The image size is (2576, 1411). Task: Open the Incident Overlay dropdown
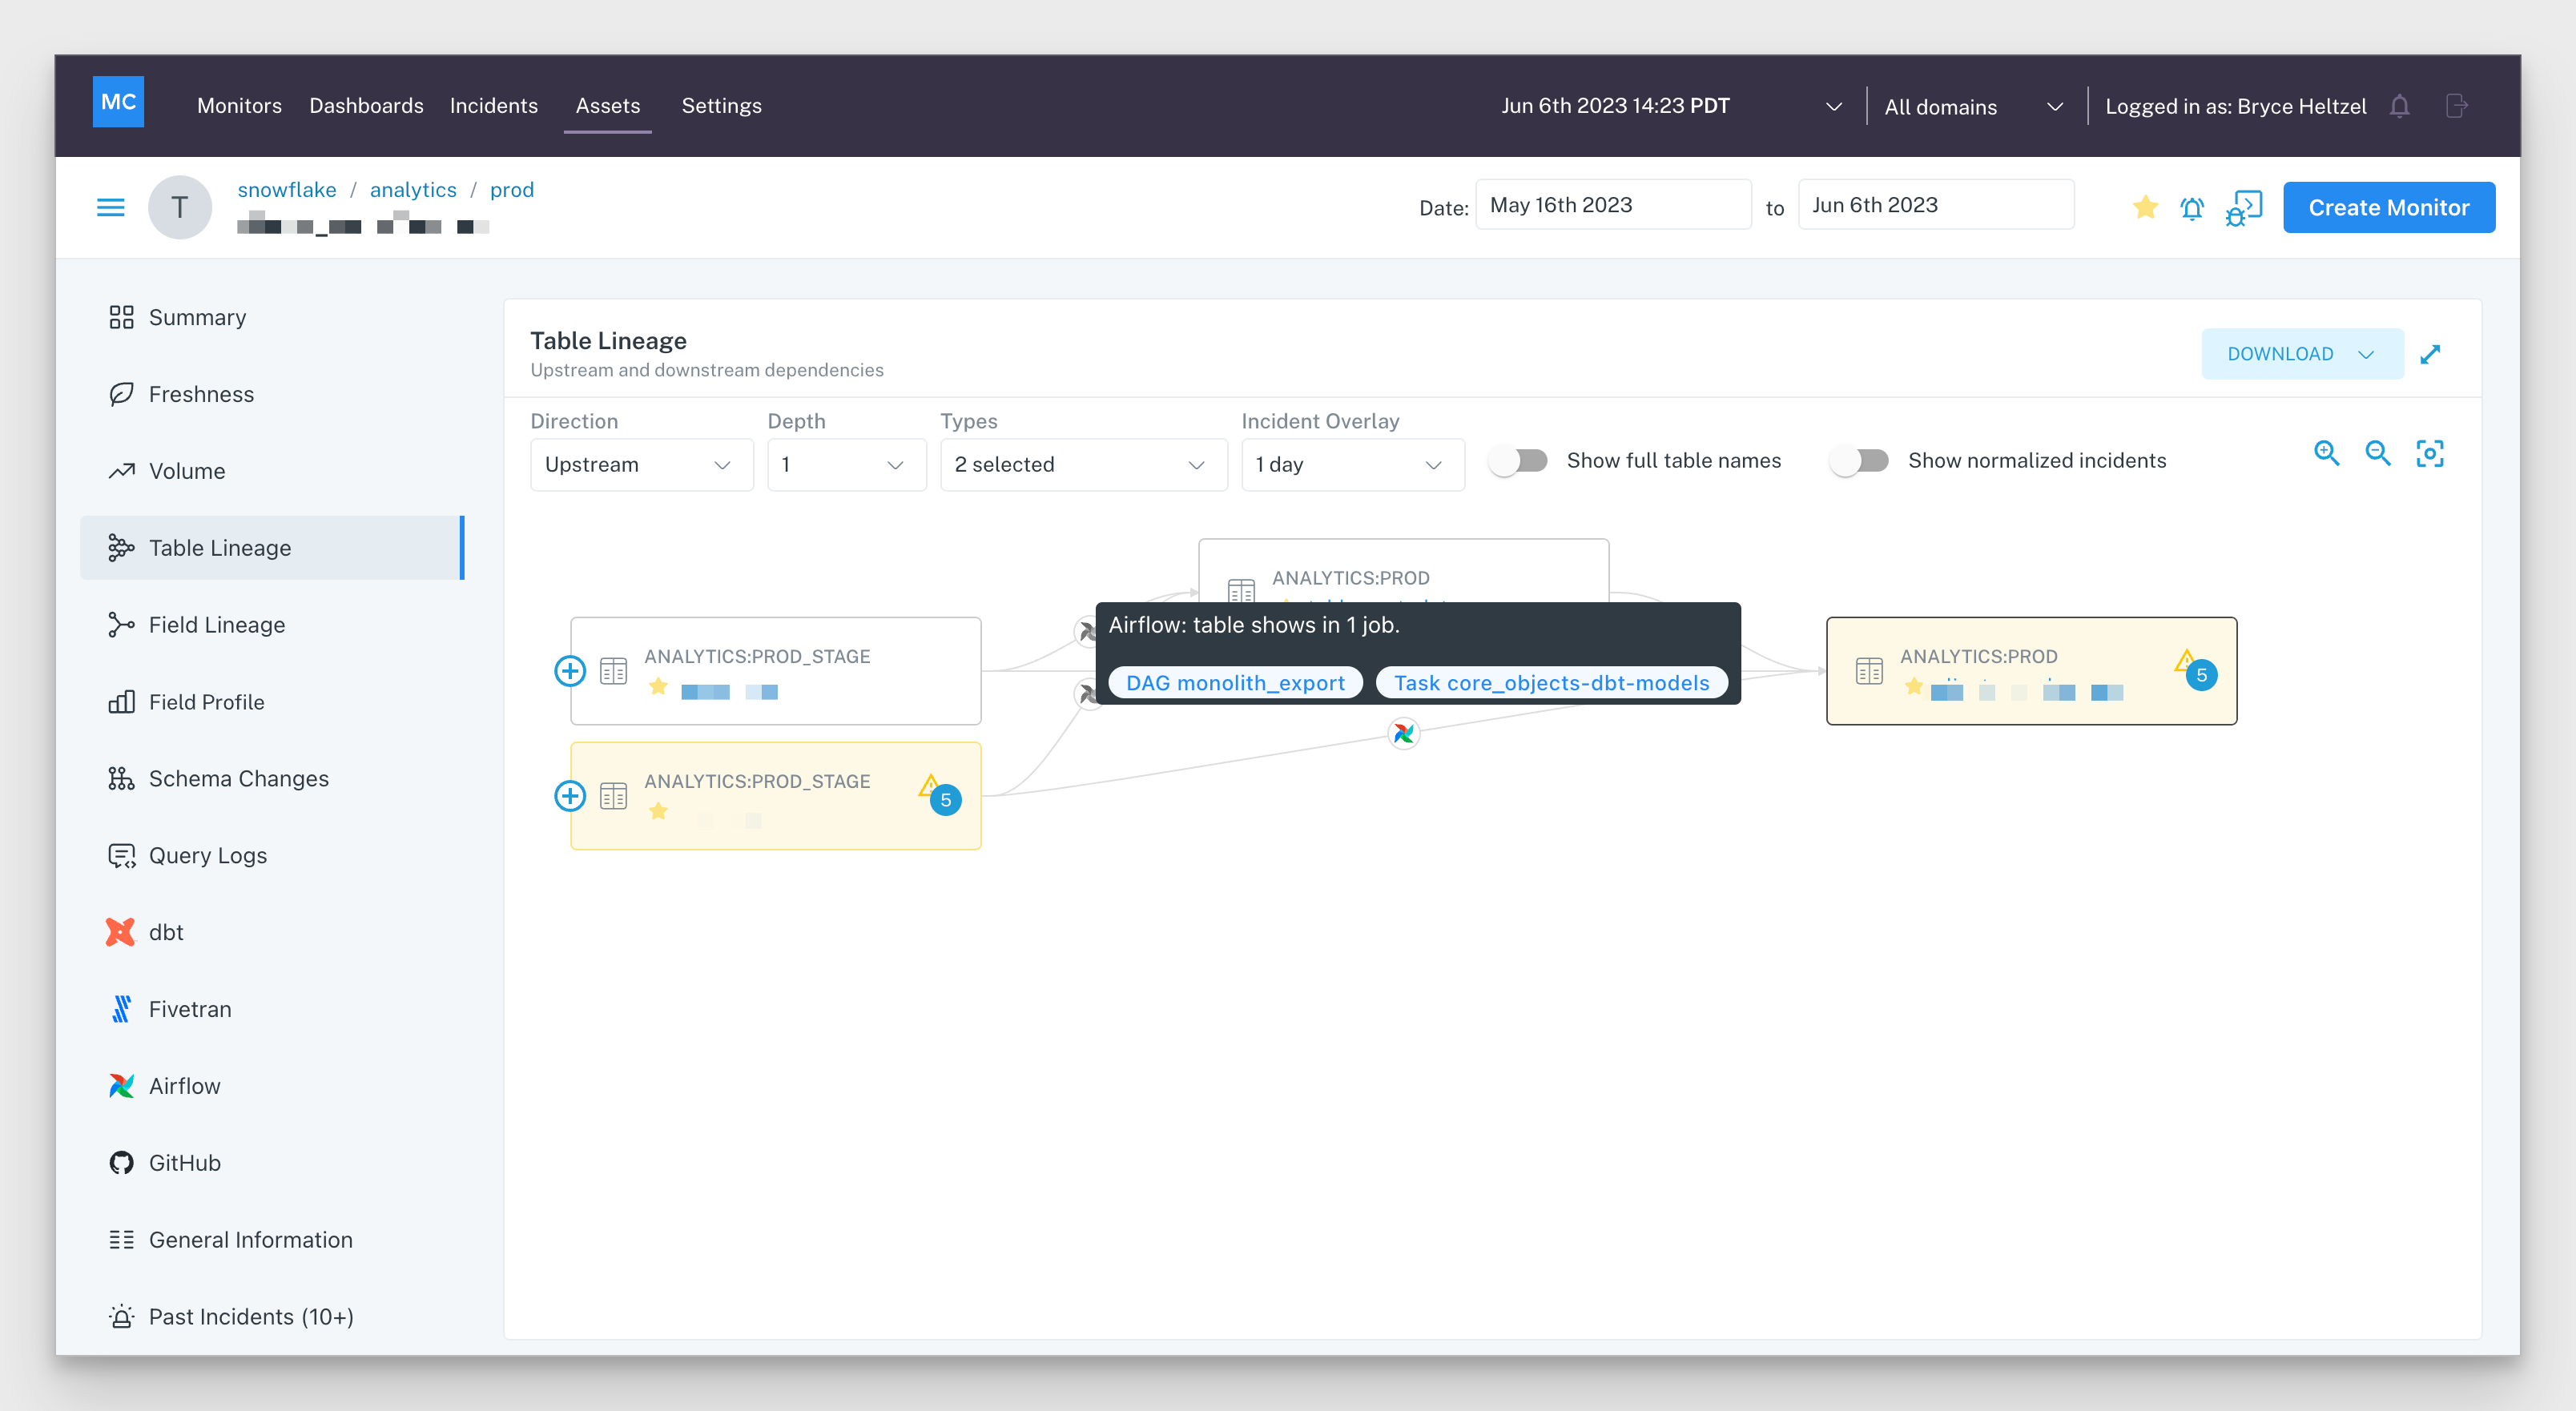pos(1352,465)
